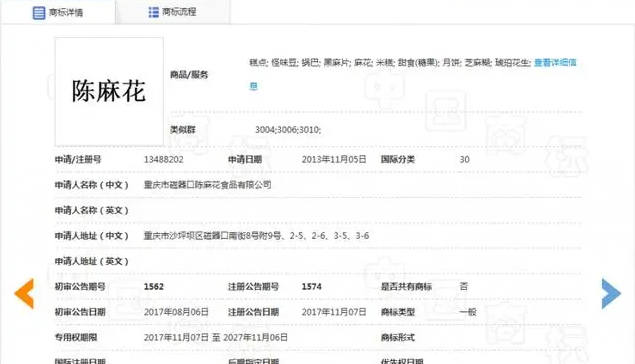Click applicant name 重庆市磁器口陈麻花食品有限公司
635x364 pixels.
coord(207,185)
